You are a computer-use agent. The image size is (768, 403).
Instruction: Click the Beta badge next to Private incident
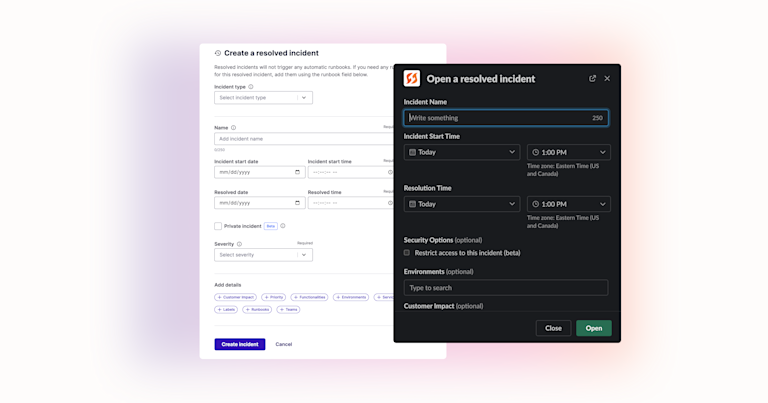click(271, 226)
